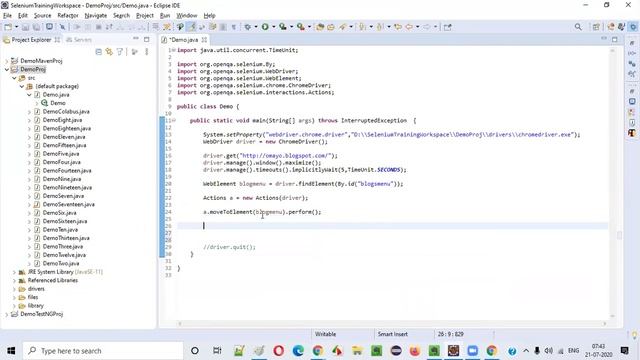Open the toolbar search magnifier

click(x=578, y=27)
